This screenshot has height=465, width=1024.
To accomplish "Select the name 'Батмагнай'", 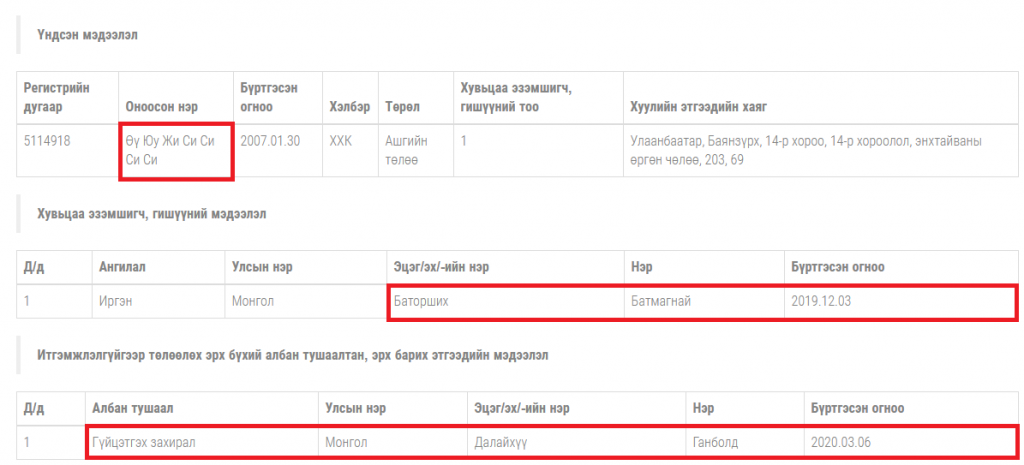I will (x=660, y=302).
